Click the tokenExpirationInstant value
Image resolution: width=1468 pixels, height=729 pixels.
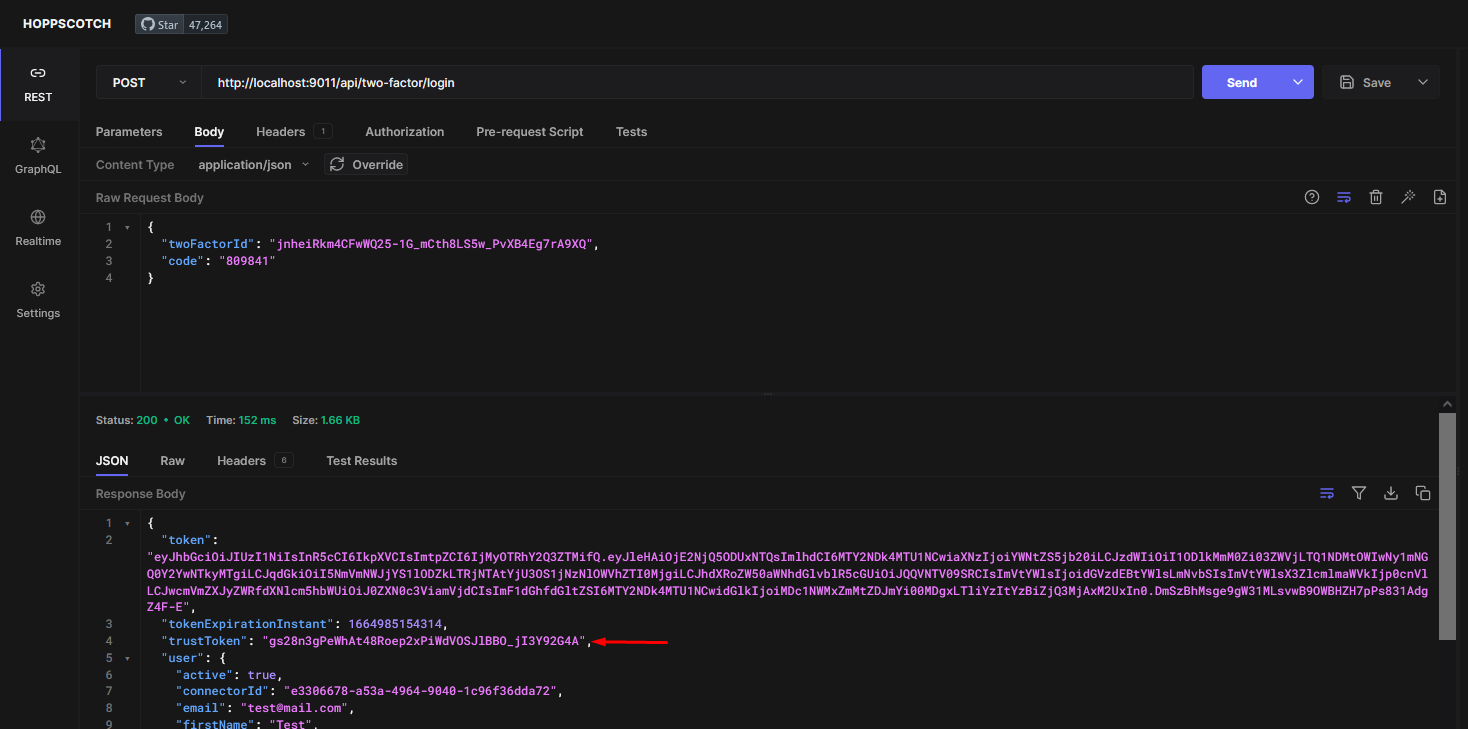click(395, 624)
